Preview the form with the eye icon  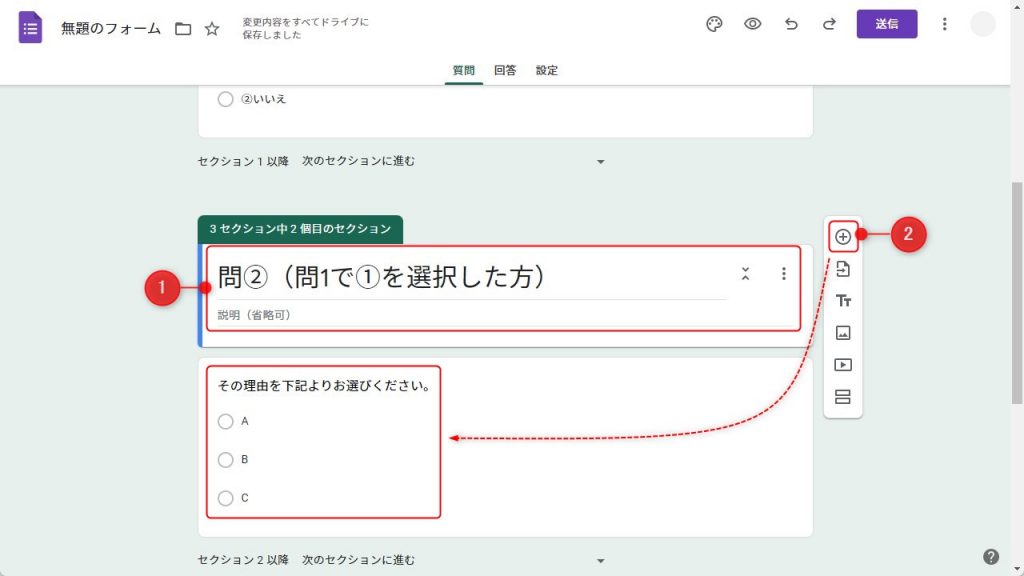(752, 24)
